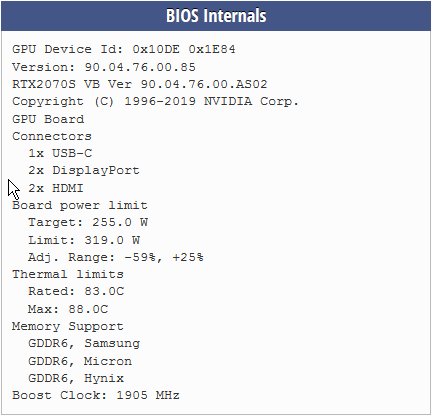Click the GDDR6, Samsung entry
This screenshot has width=432, height=416.
[x=84, y=344]
